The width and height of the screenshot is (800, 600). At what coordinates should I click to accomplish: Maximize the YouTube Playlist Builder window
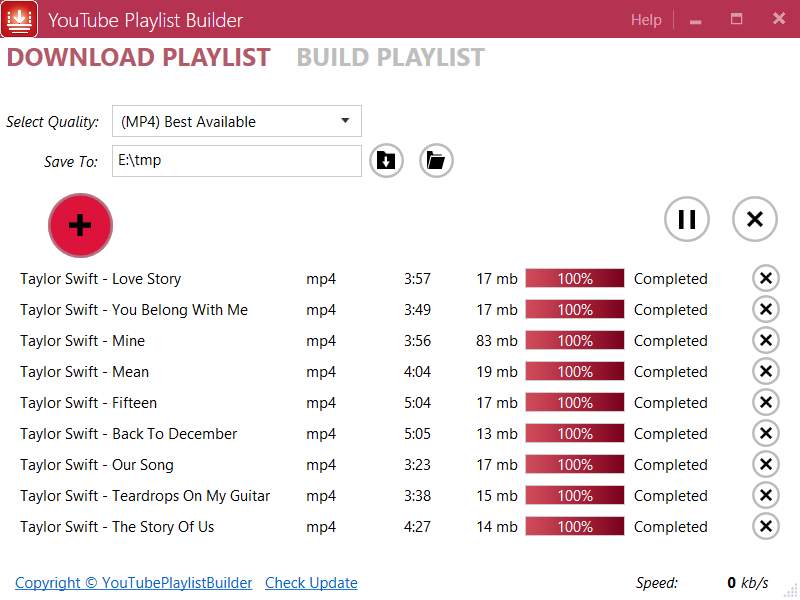[x=736, y=19]
